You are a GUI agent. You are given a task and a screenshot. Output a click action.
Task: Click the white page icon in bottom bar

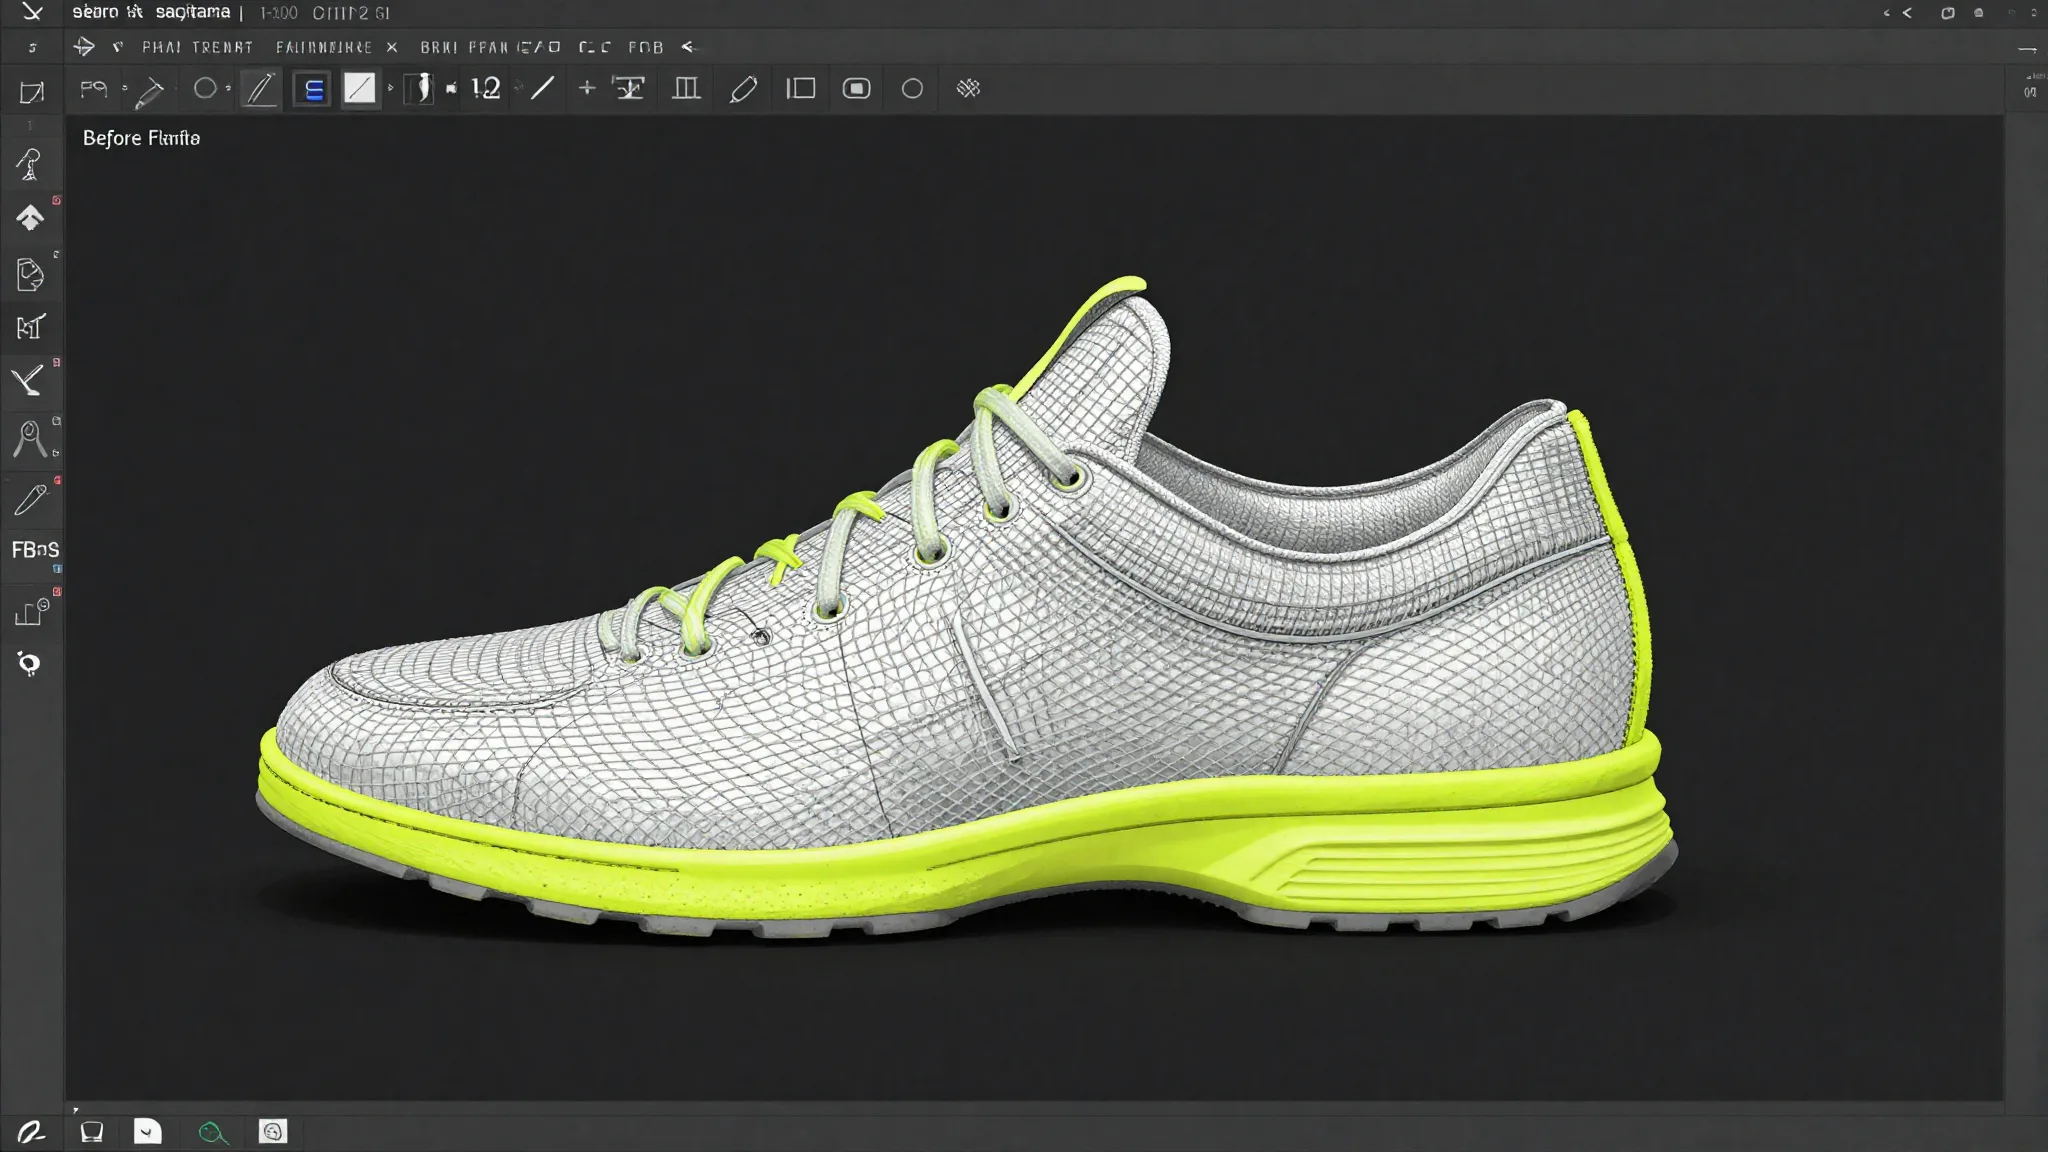(147, 1131)
